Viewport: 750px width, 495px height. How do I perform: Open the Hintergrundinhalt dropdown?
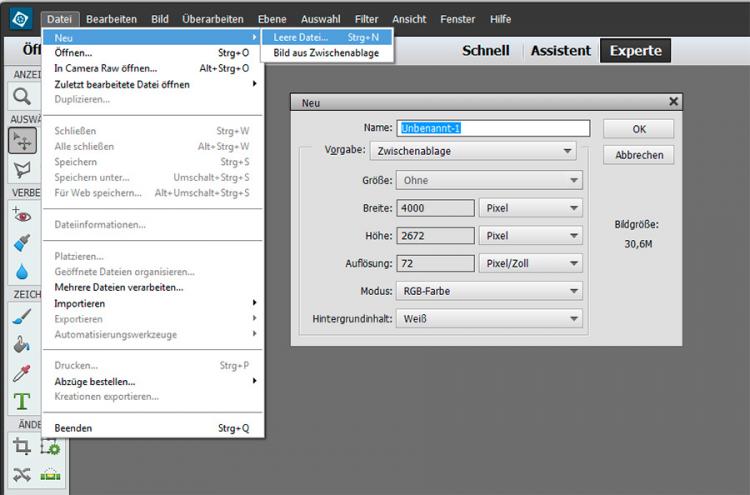(x=488, y=319)
